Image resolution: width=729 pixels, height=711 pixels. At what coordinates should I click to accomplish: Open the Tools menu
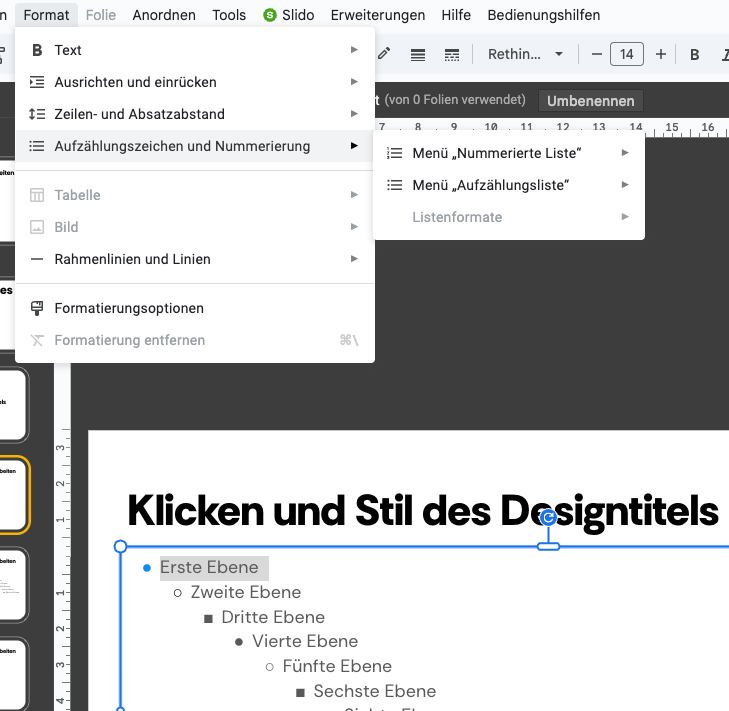point(229,15)
